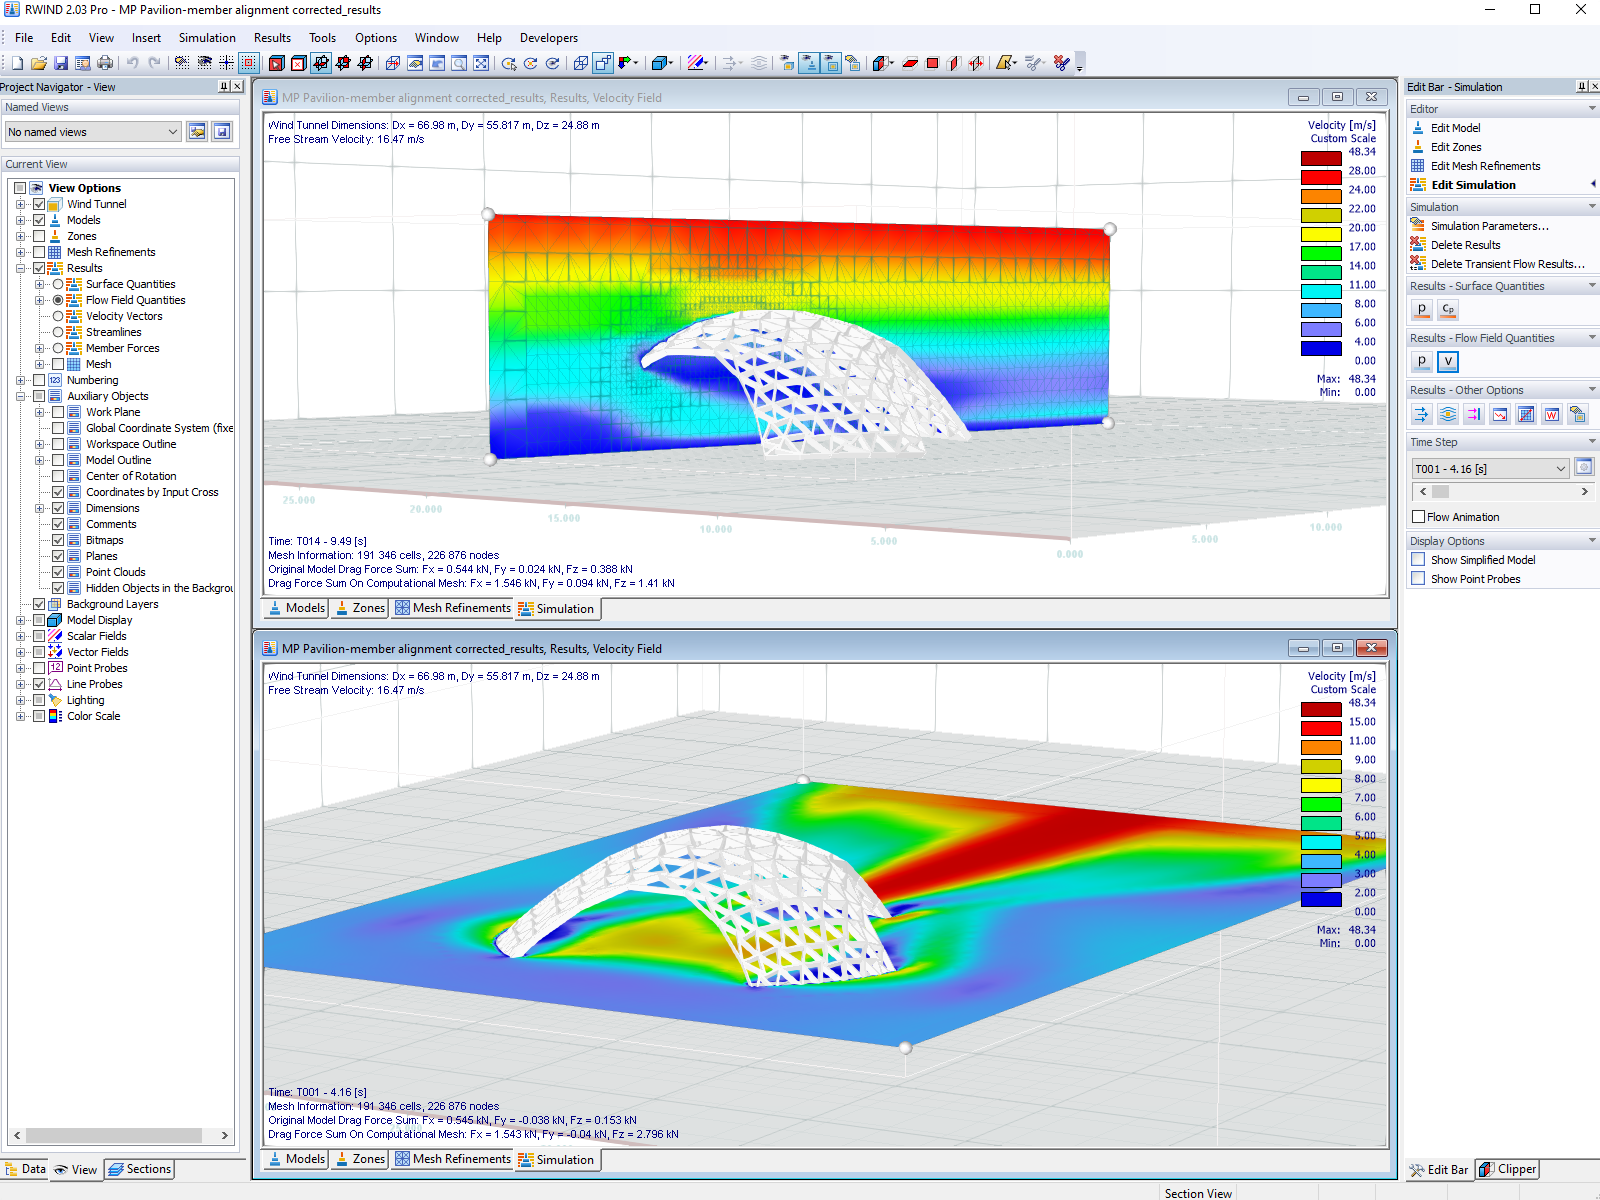Viewport: 1600px width, 1200px height.
Task: Click the Print icon in the toolbar
Action: (x=105, y=62)
